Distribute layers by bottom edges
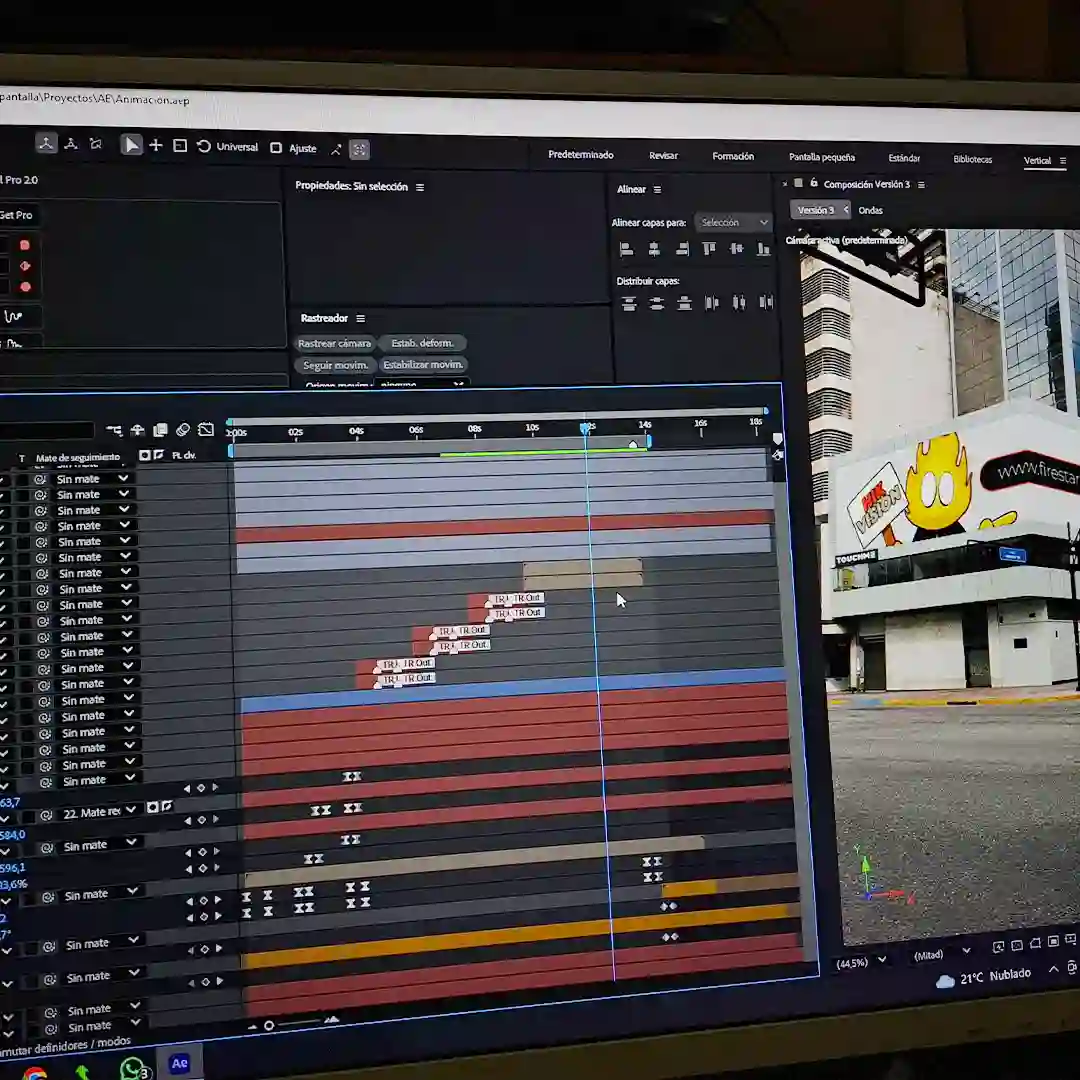Image resolution: width=1080 pixels, height=1080 pixels. coord(684,303)
